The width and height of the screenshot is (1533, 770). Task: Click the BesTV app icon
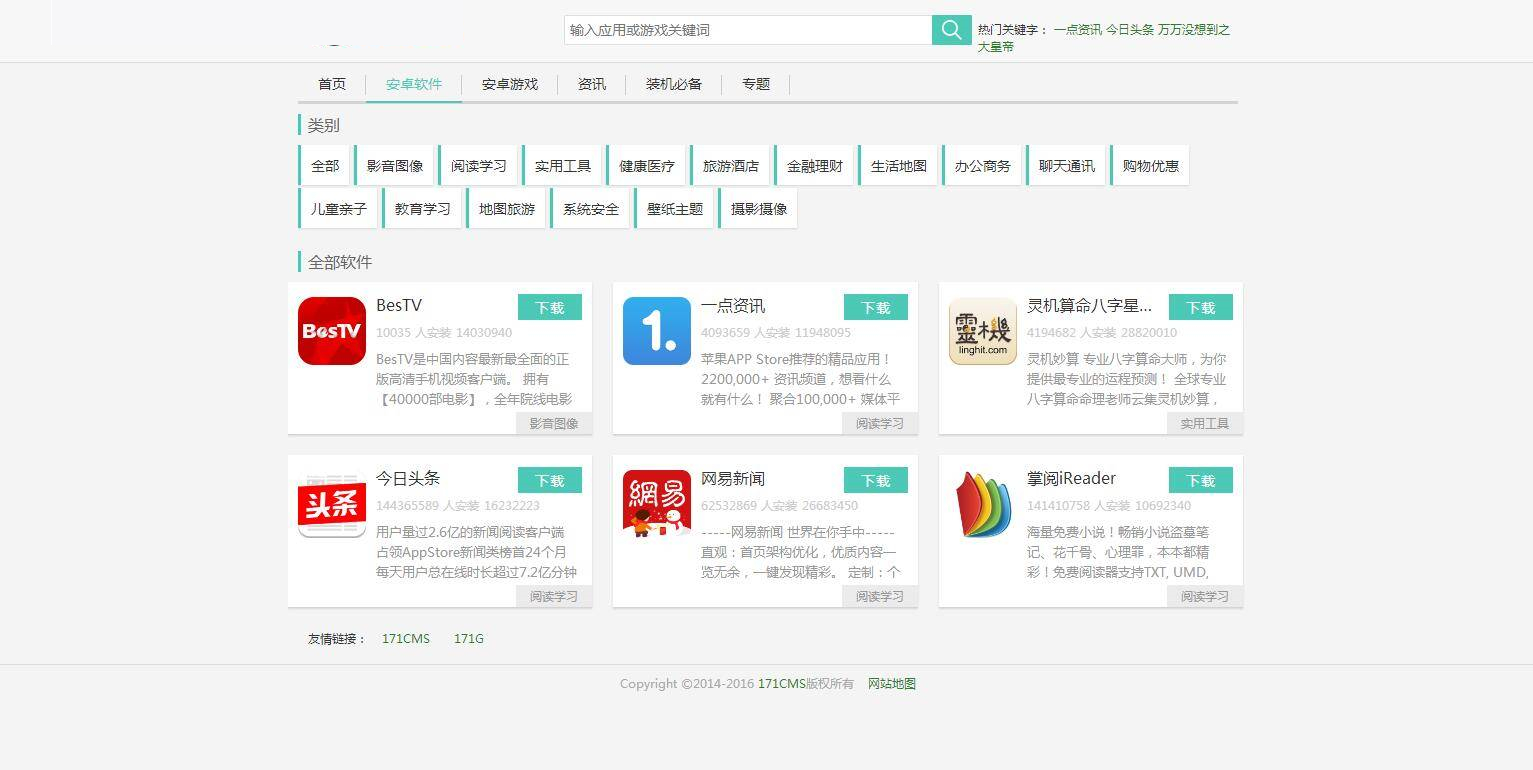coord(331,330)
